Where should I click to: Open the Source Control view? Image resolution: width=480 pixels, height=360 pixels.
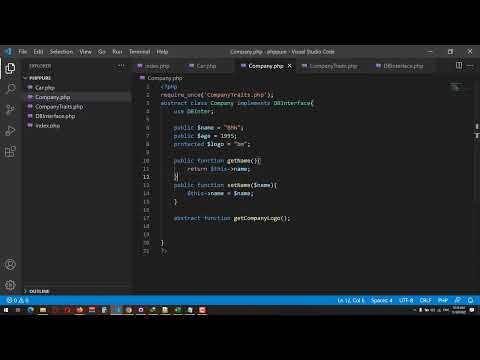10,110
